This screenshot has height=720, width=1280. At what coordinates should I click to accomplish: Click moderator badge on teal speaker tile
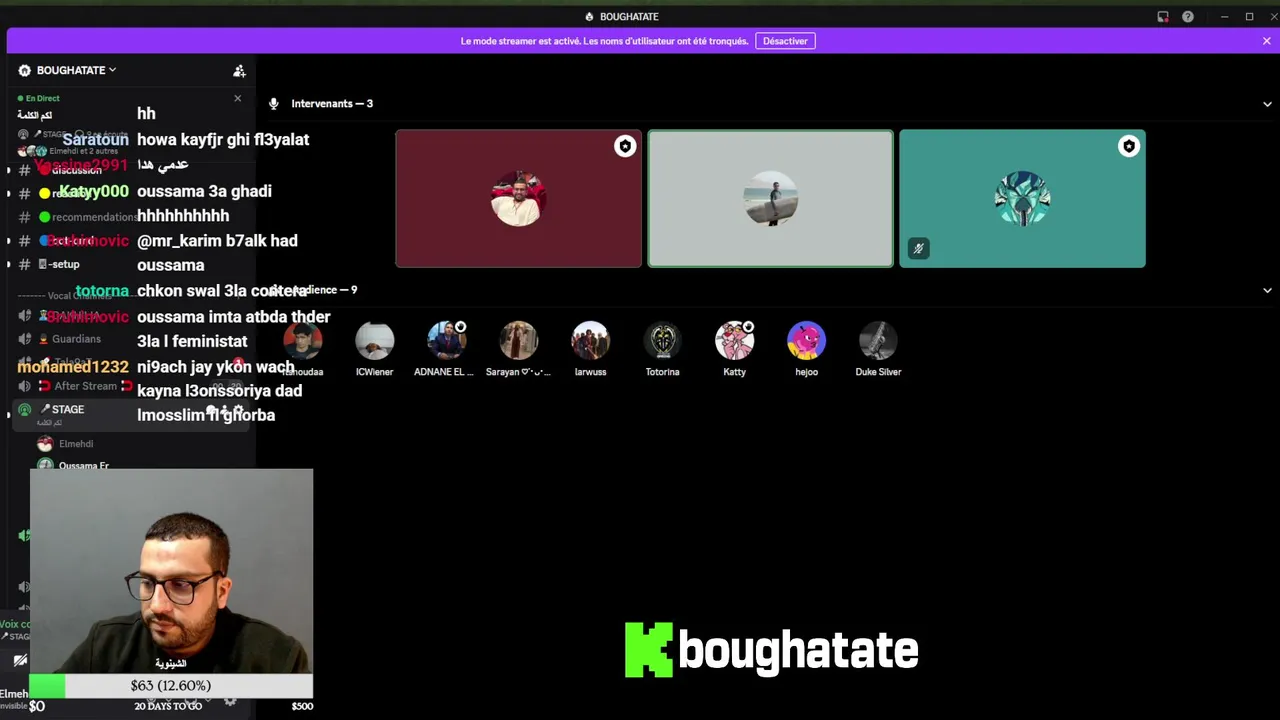(1129, 147)
